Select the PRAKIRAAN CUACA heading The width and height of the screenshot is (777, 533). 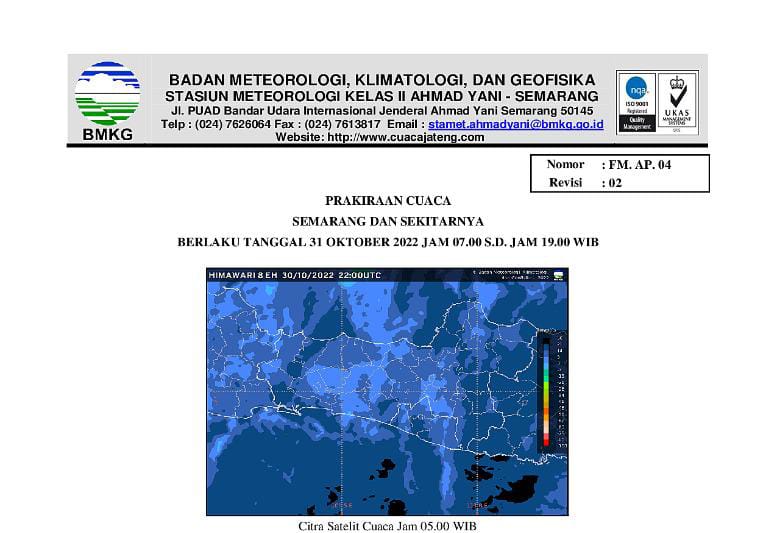(388, 200)
